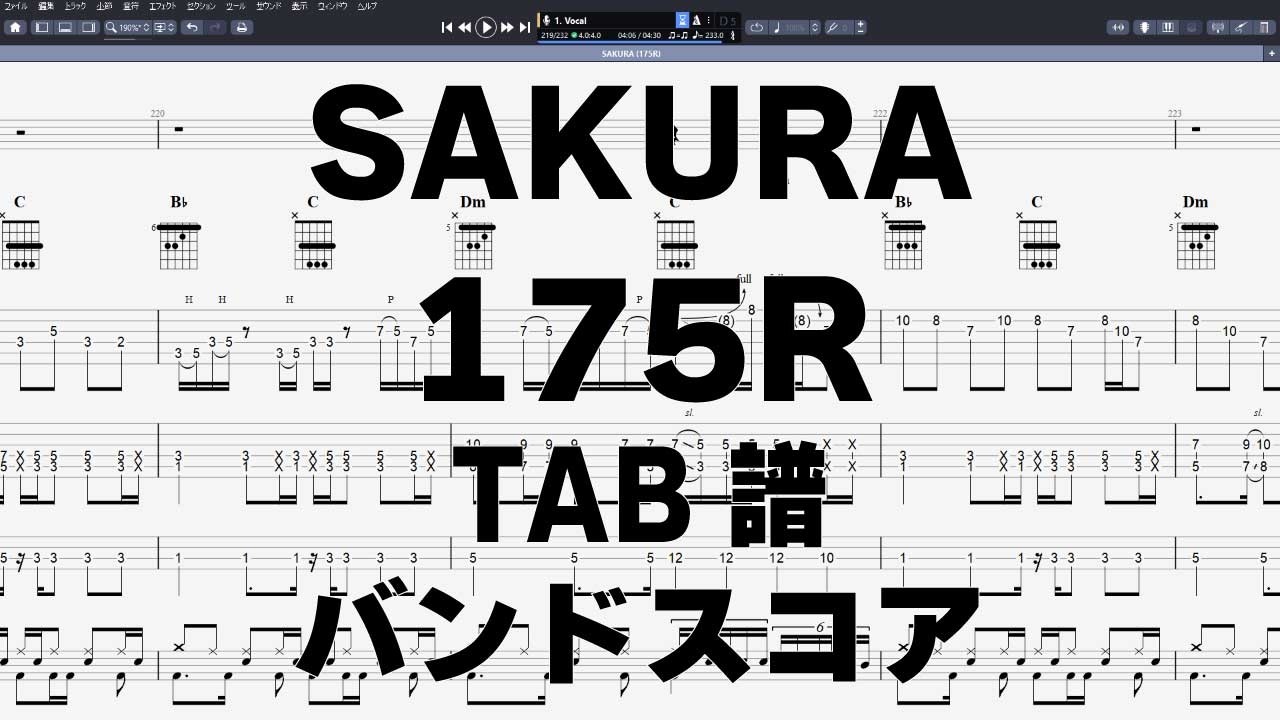Click the 04:06 / 04:30 time display

[x=637, y=35]
